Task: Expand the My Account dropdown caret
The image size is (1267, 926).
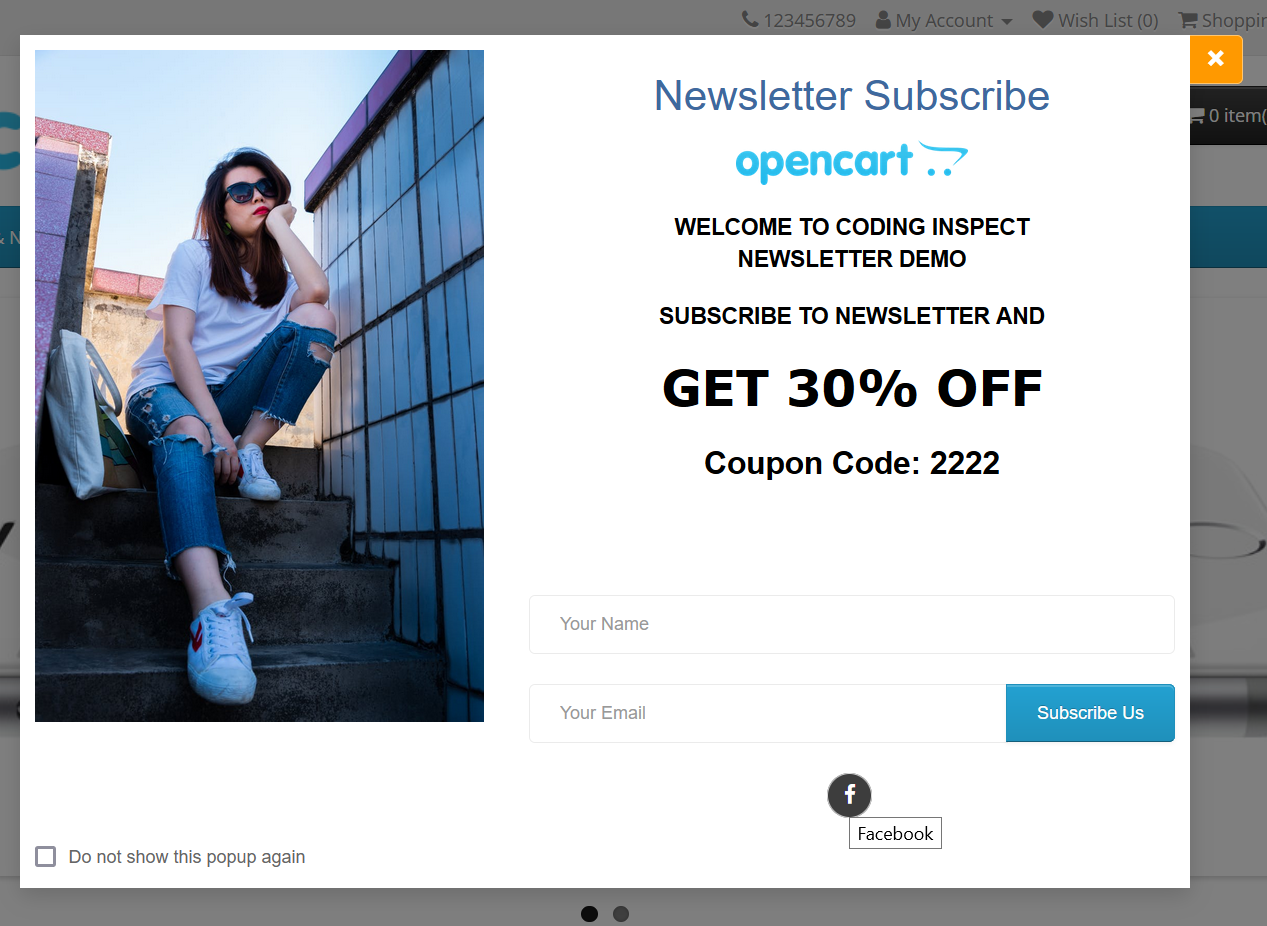Action: click(1006, 22)
